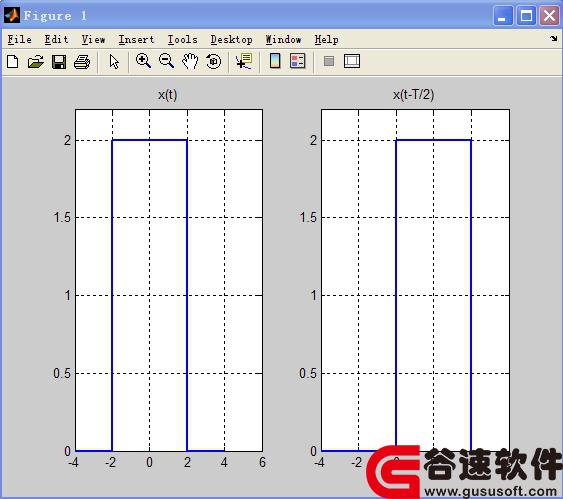The image size is (563, 499).
Task: Activate the Zoom Out magnifier tool
Action: pos(166,61)
